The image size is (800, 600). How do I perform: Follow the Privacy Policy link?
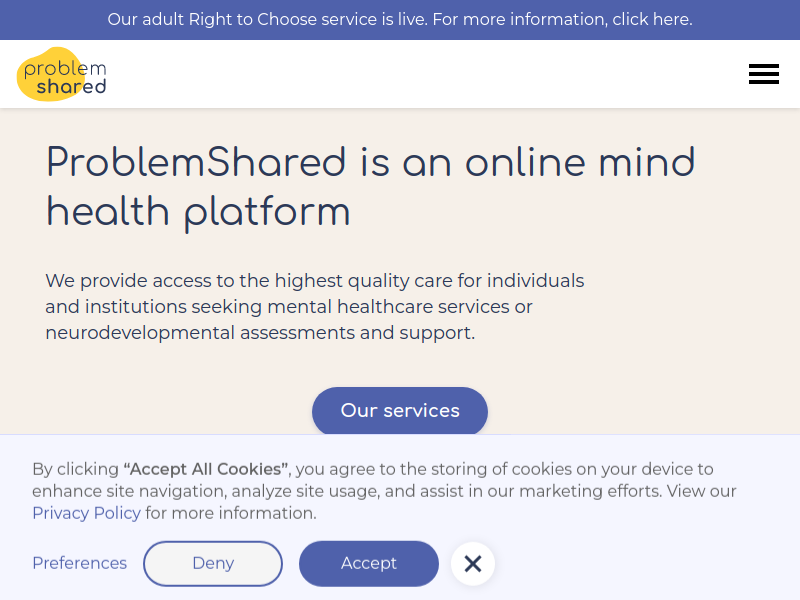(86, 513)
